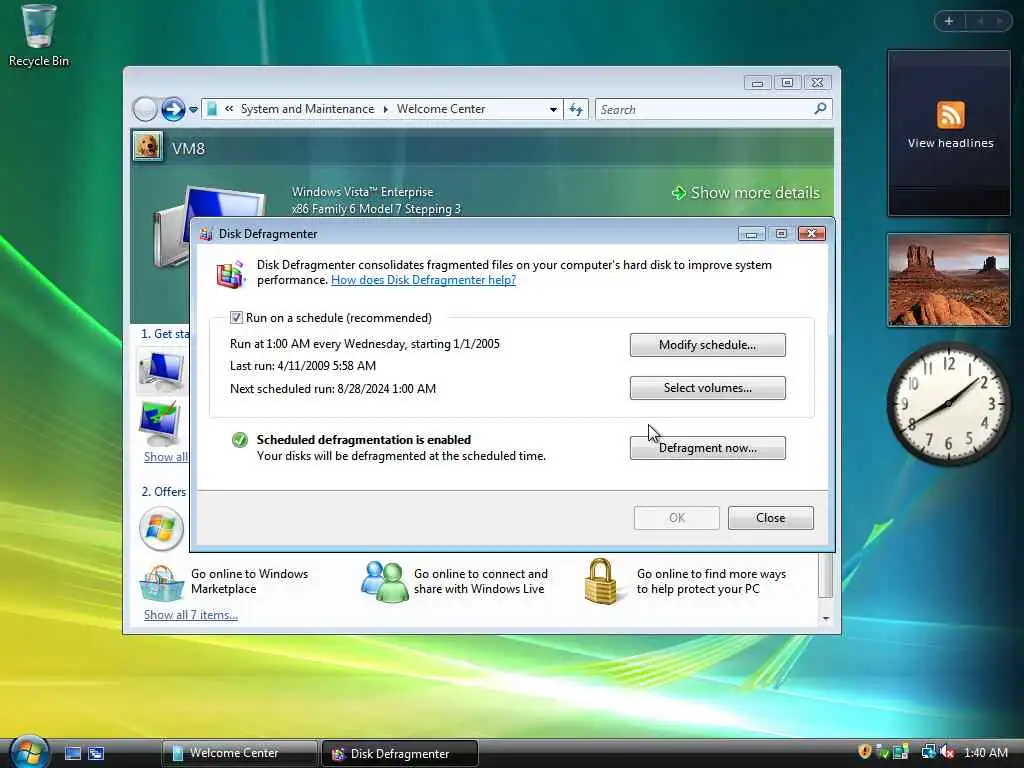
Task: Click the padlock protect your PC icon
Action: point(601,581)
